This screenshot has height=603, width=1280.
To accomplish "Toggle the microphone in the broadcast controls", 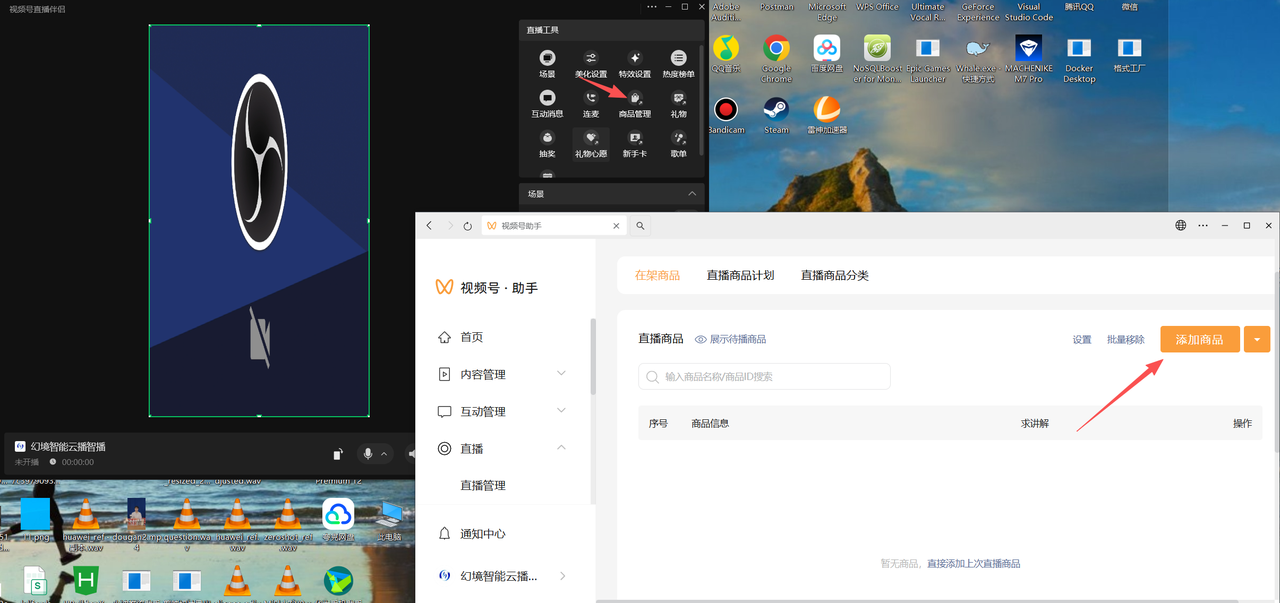I will point(369,453).
